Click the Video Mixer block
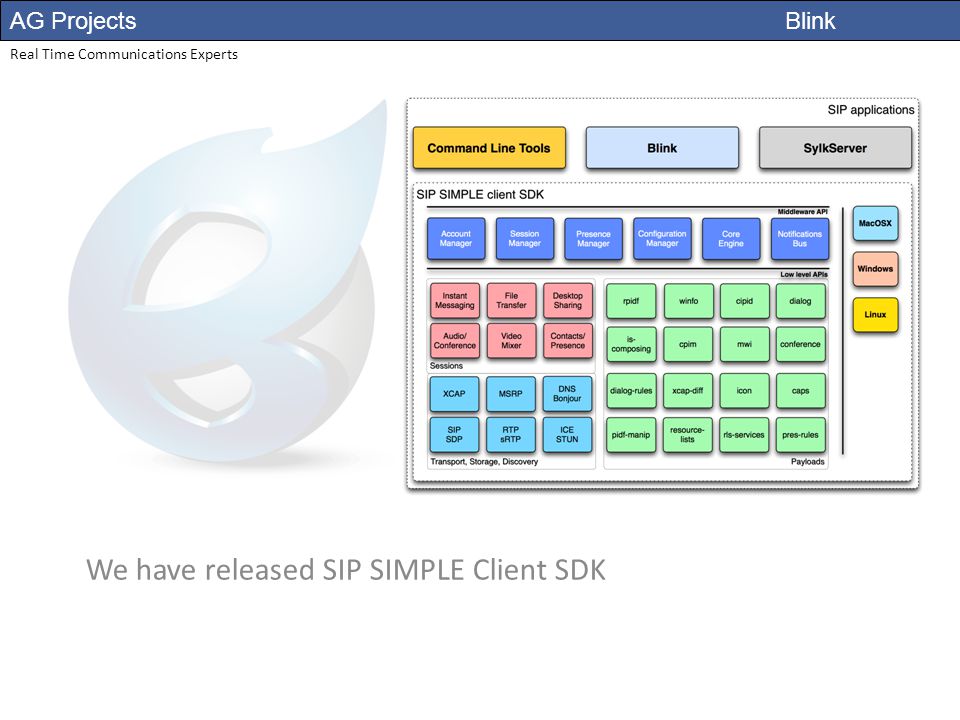 click(x=511, y=340)
